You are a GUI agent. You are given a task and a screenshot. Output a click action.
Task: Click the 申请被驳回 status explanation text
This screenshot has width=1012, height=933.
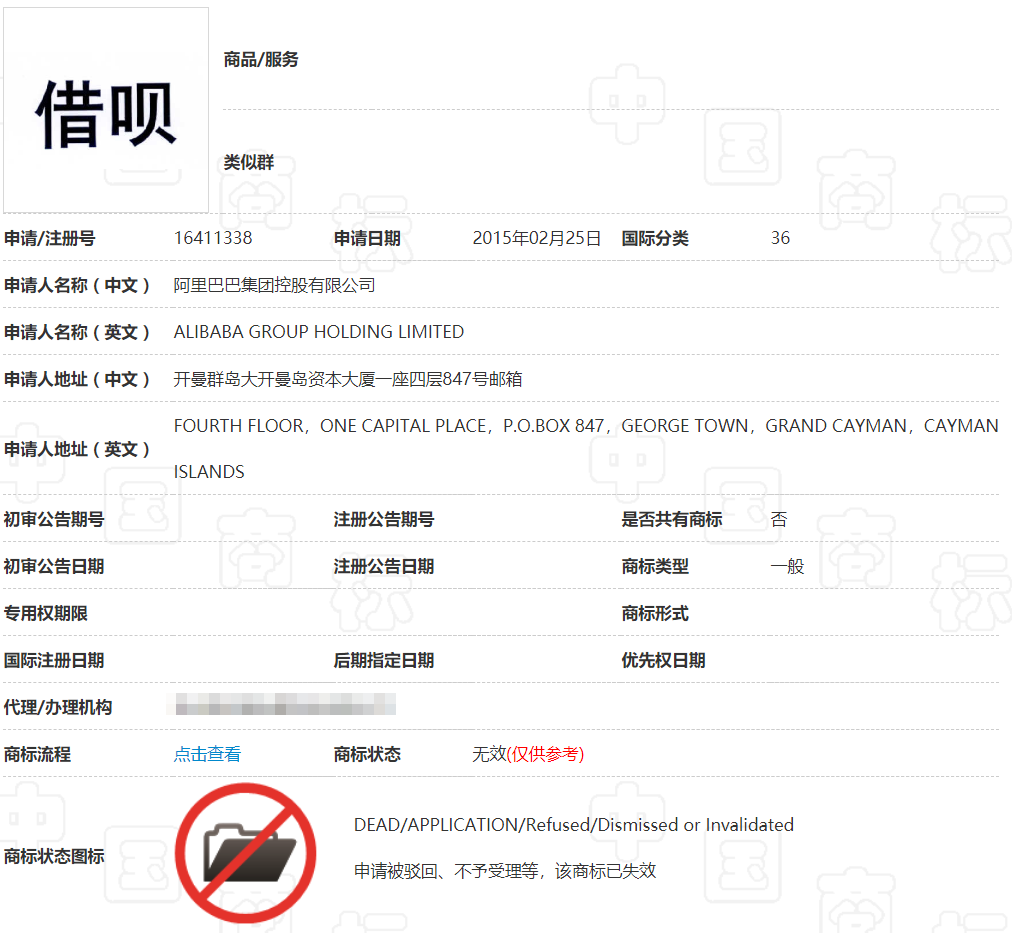[x=504, y=871]
